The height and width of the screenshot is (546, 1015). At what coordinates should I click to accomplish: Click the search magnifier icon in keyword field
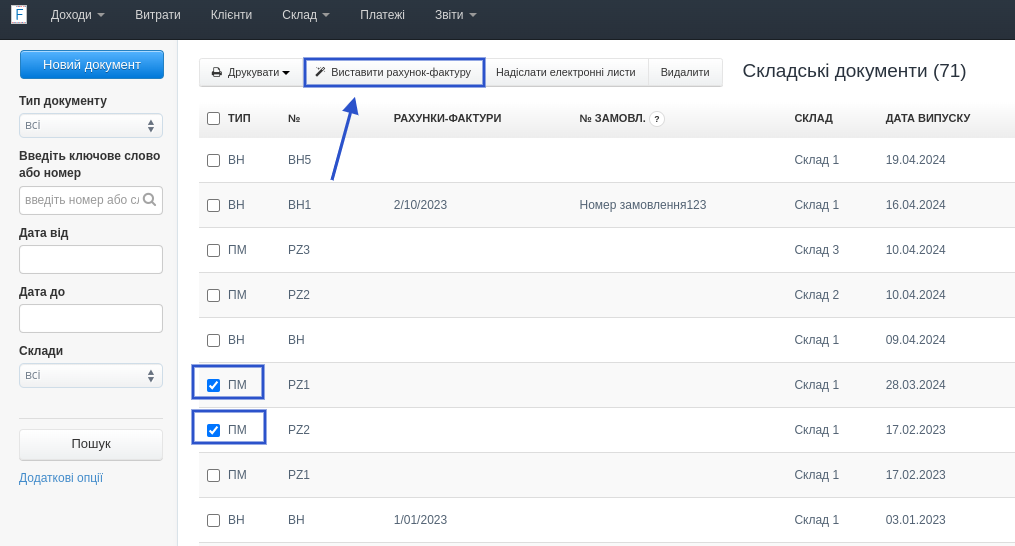149,200
